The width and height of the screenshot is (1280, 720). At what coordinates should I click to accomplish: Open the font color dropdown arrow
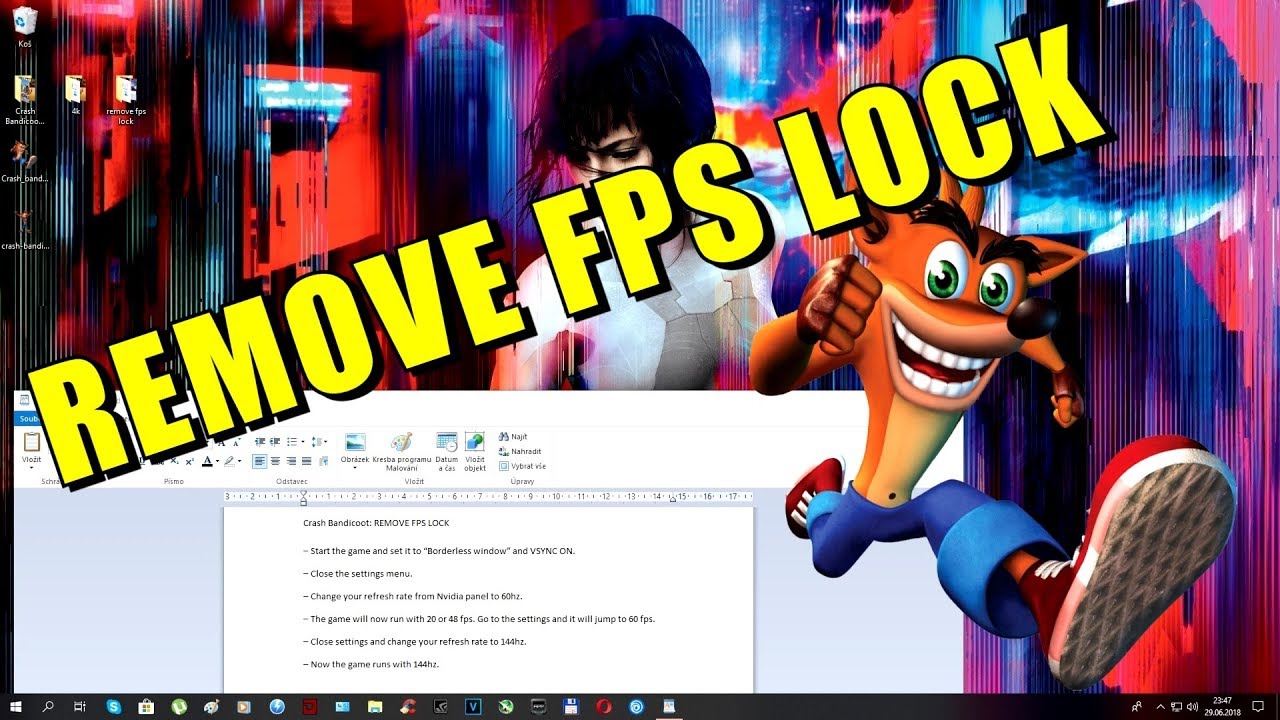coord(217,461)
